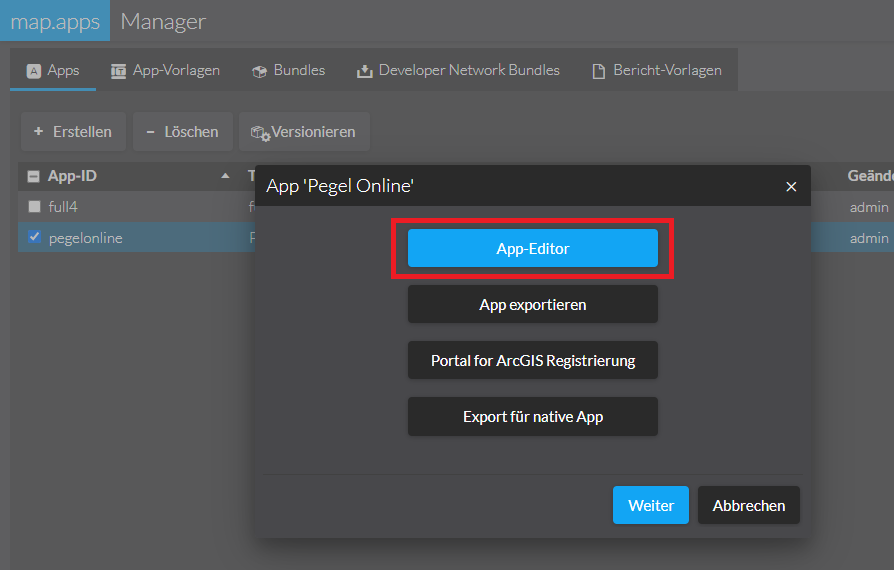Click the minus icon on Löschen
This screenshot has height=570, width=894.
[x=151, y=132]
